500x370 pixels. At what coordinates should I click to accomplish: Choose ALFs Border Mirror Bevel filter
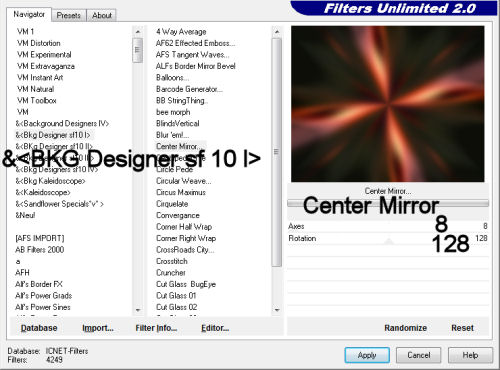[x=196, y=66]
